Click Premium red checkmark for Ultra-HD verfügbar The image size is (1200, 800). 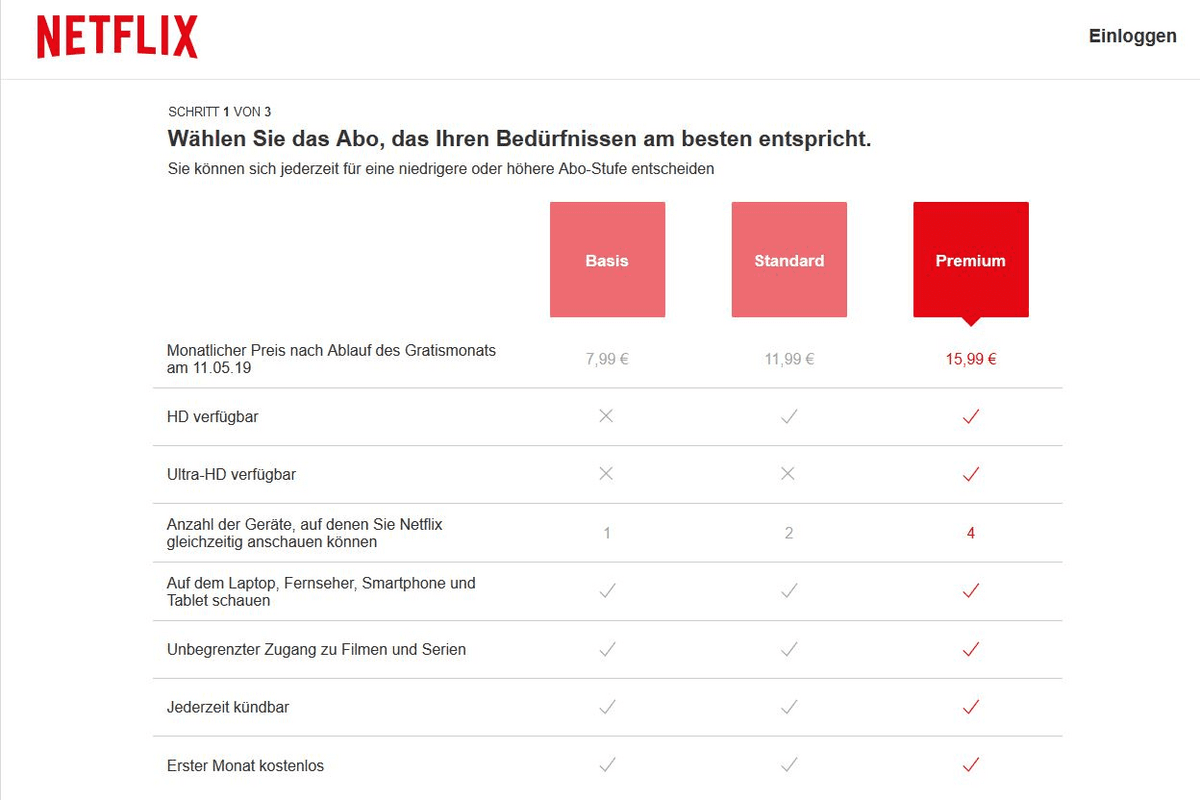point(970,474)
